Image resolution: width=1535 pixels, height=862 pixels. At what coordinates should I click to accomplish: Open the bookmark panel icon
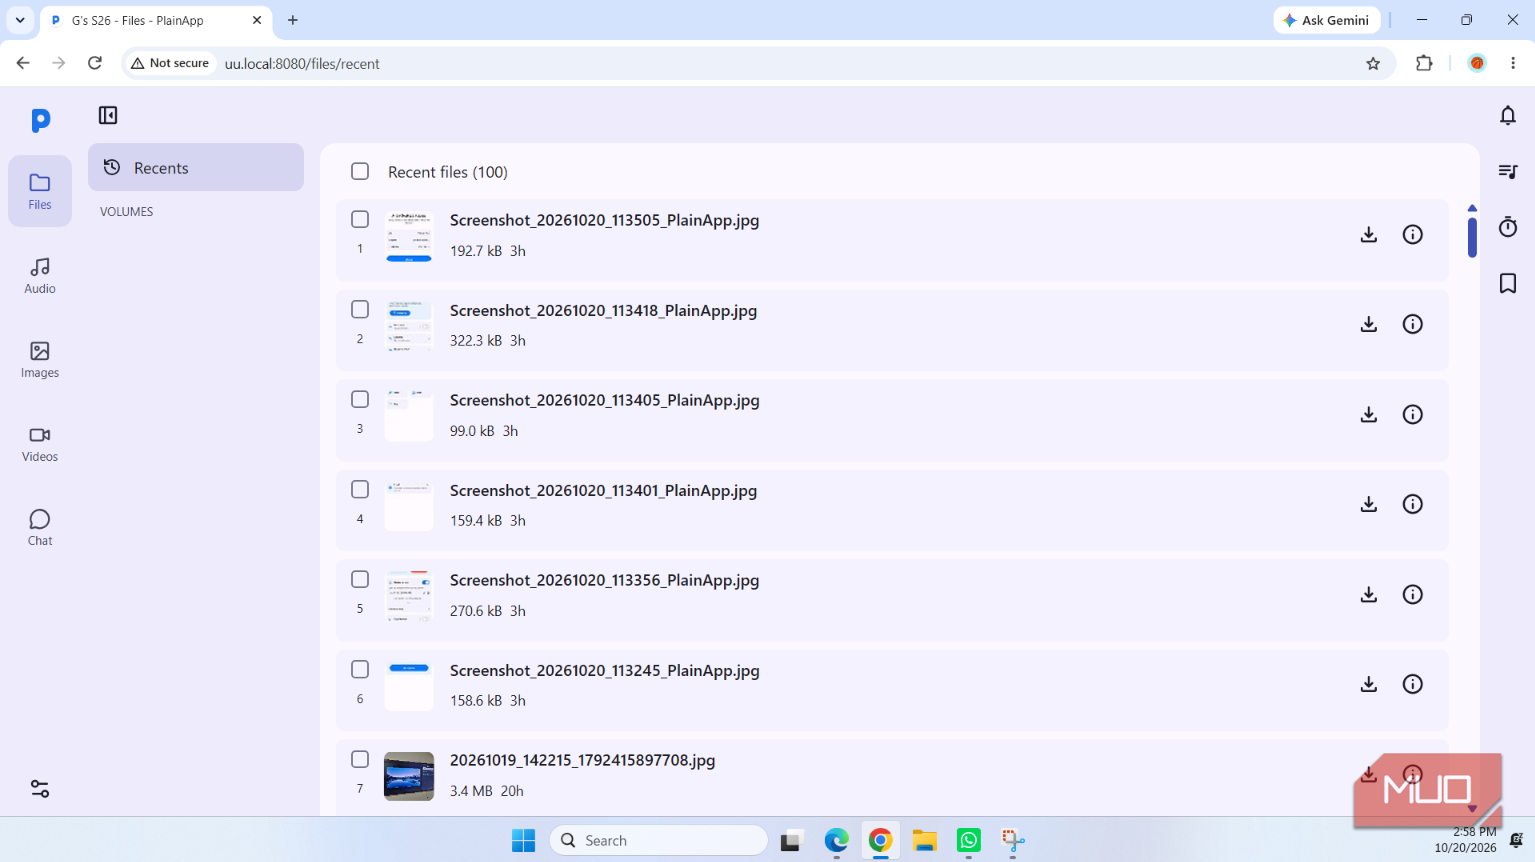click(1508, 283)
